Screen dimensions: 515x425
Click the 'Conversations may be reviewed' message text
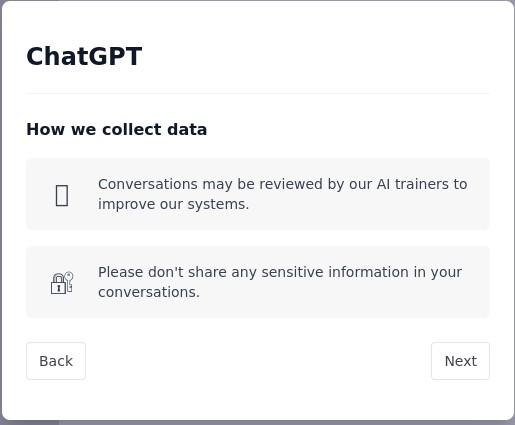(x=283, y=194)
